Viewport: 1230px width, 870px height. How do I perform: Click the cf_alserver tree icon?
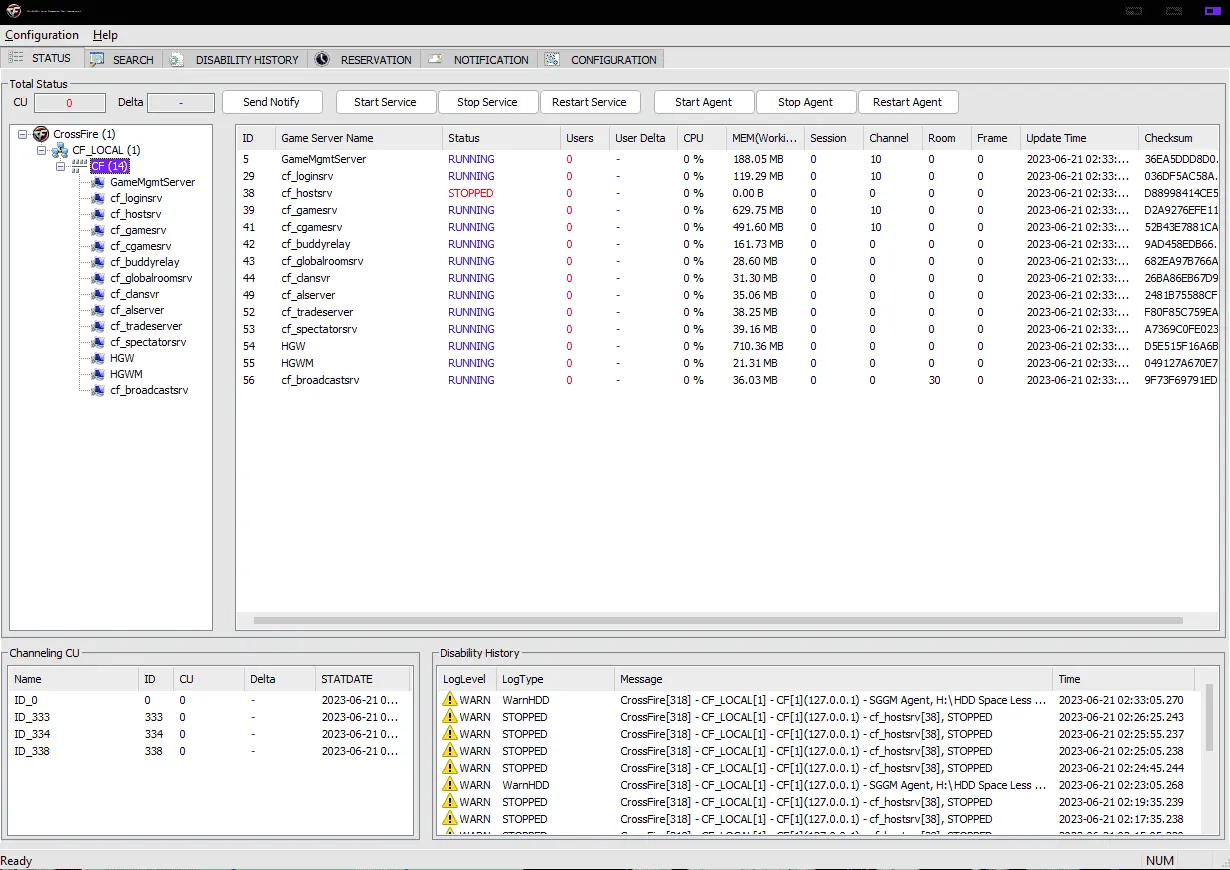point(98,310)
